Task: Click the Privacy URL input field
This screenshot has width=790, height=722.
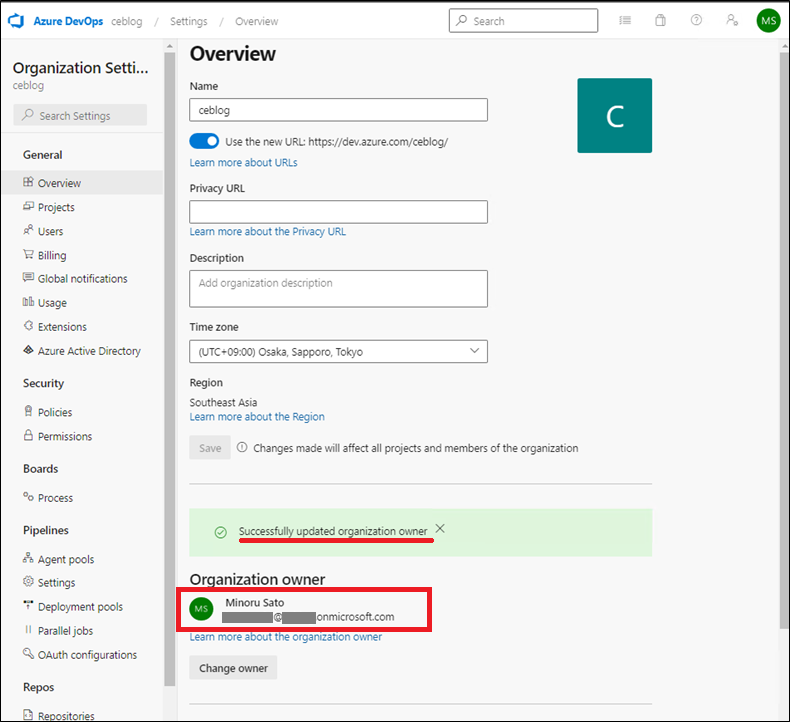Action: (338, 212)
